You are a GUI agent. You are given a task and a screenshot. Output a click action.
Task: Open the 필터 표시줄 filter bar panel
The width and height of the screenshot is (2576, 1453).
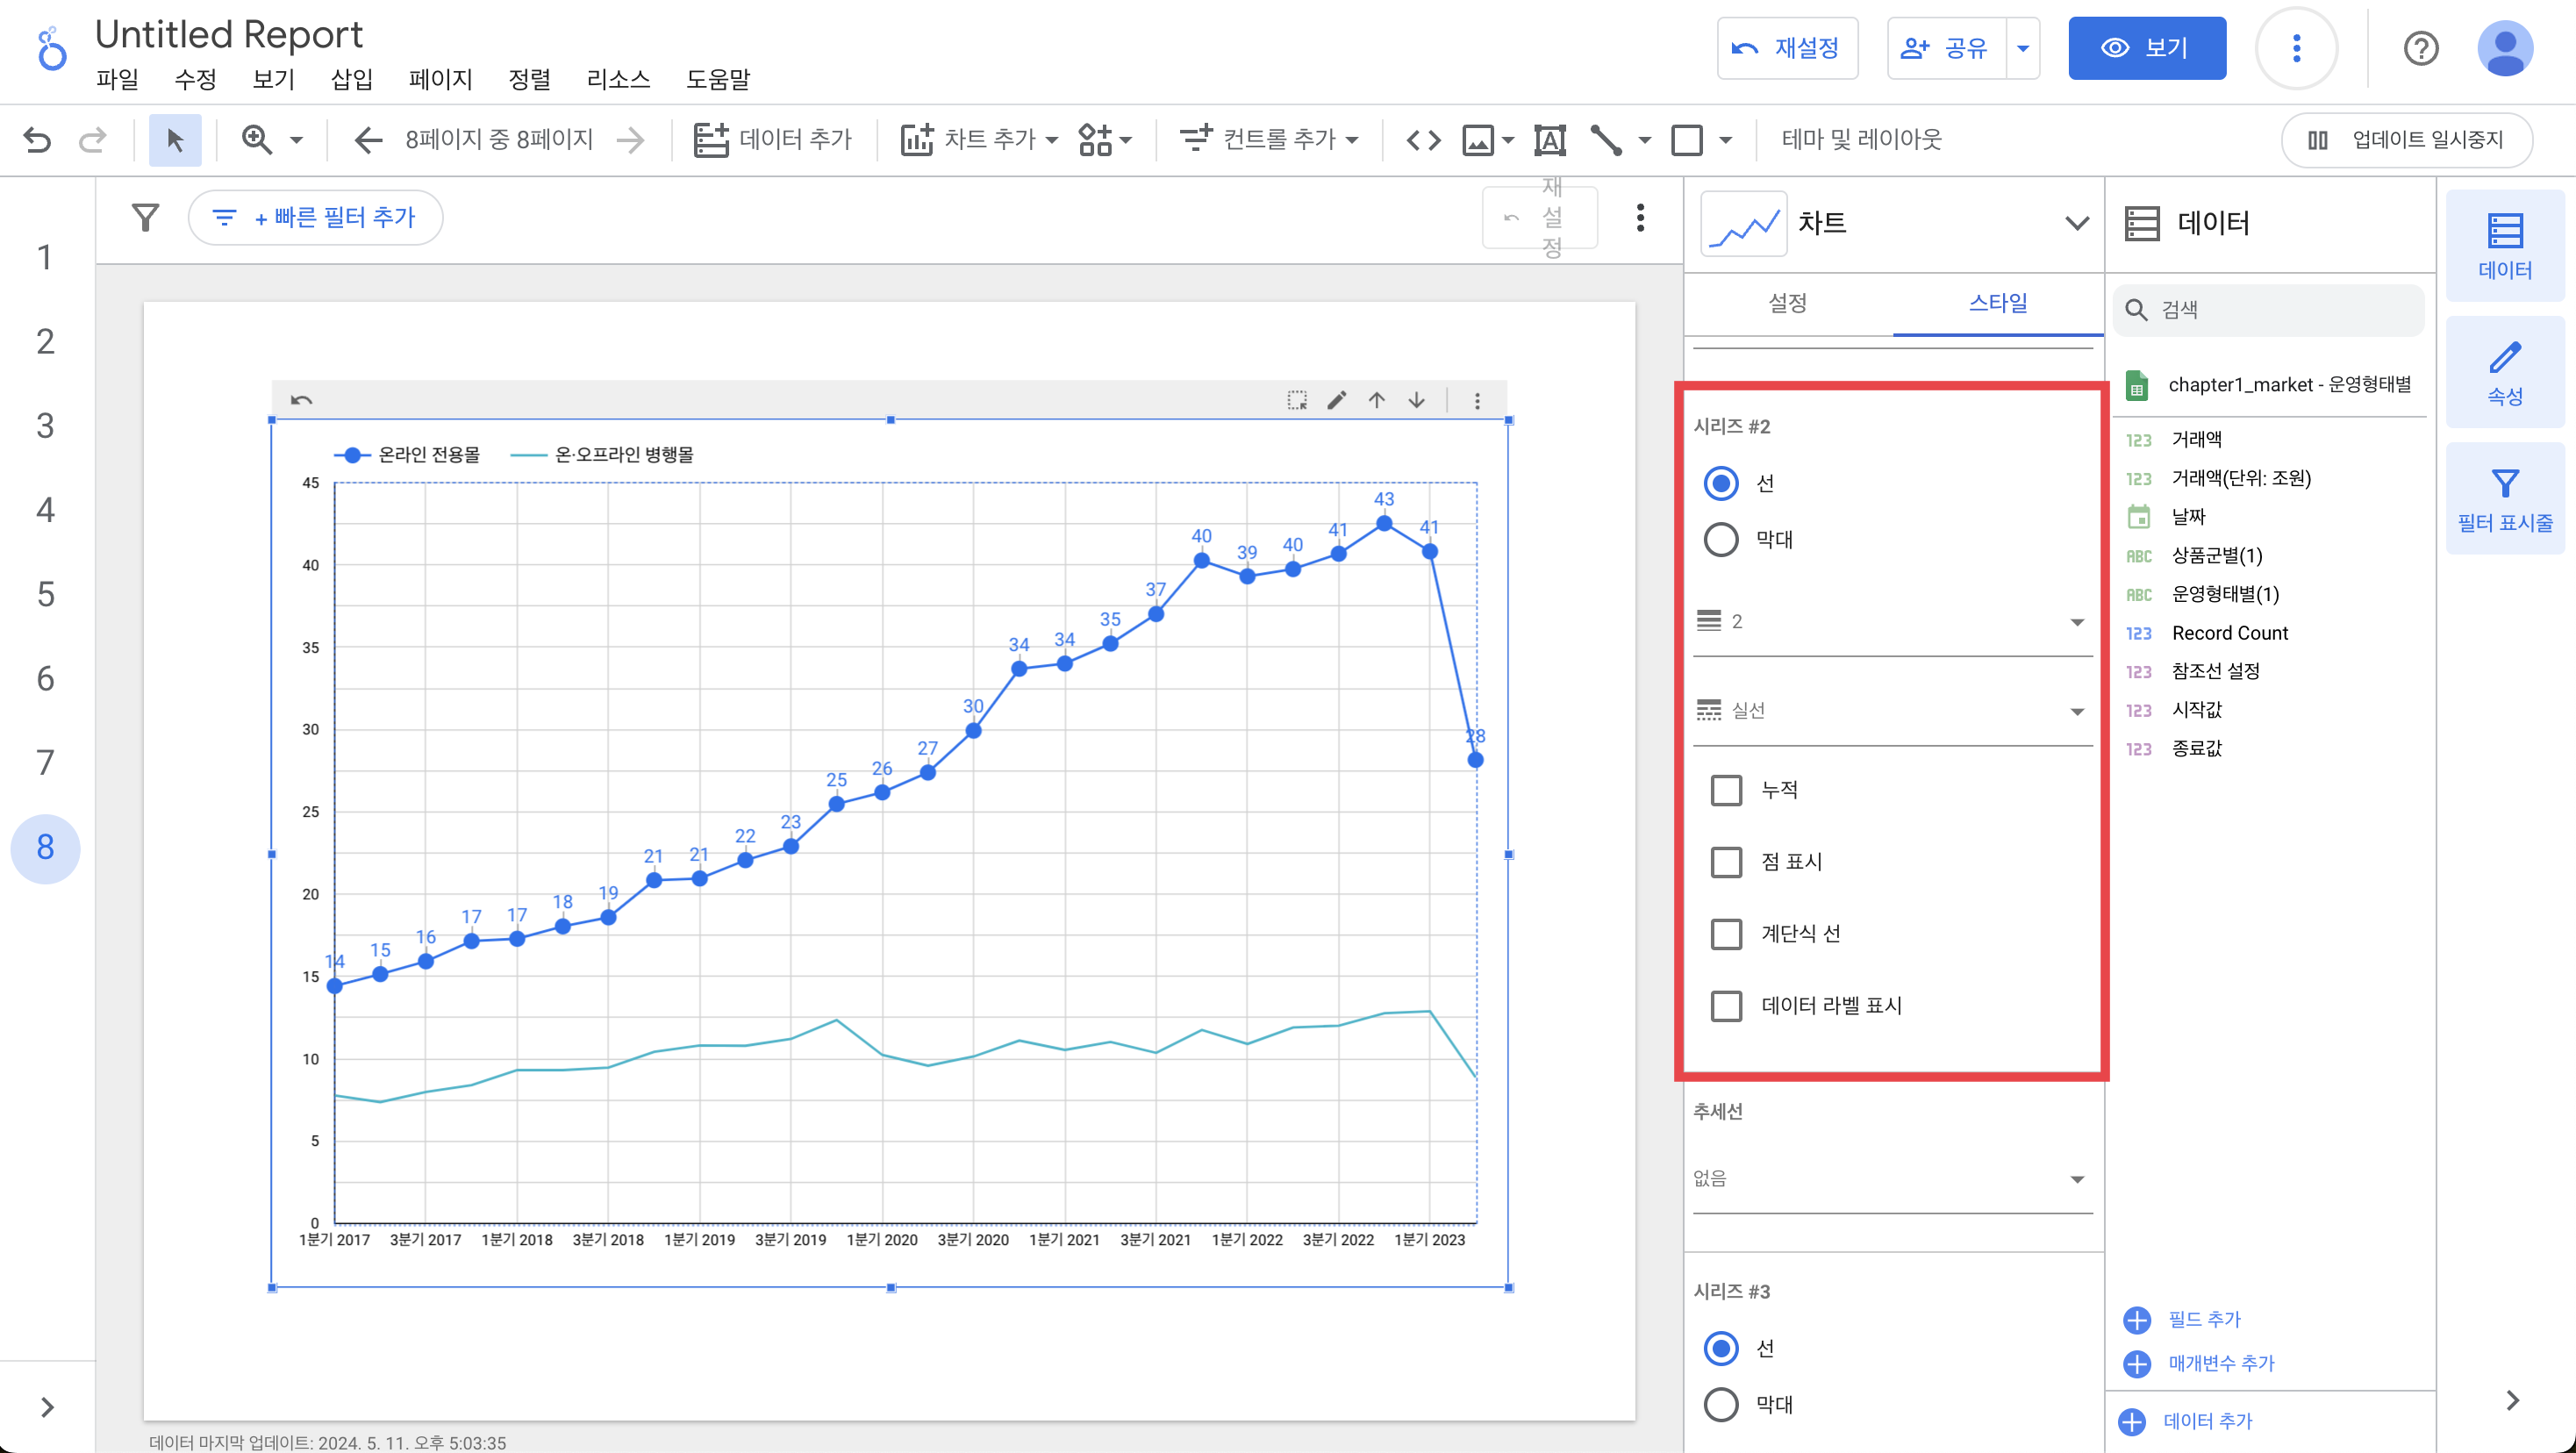[x=2504, y=499]
